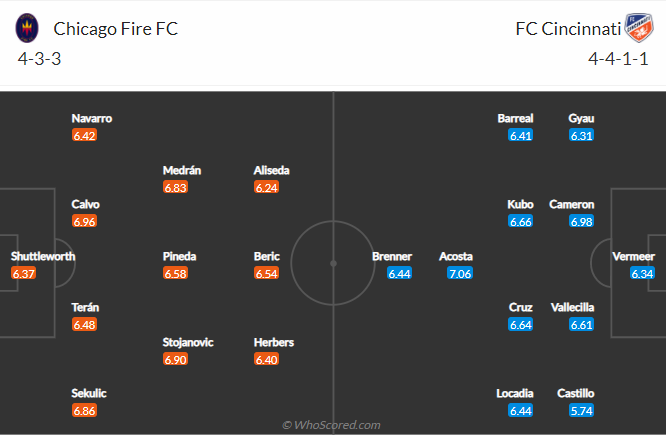Open the FC Cincinnati team link

568,29
